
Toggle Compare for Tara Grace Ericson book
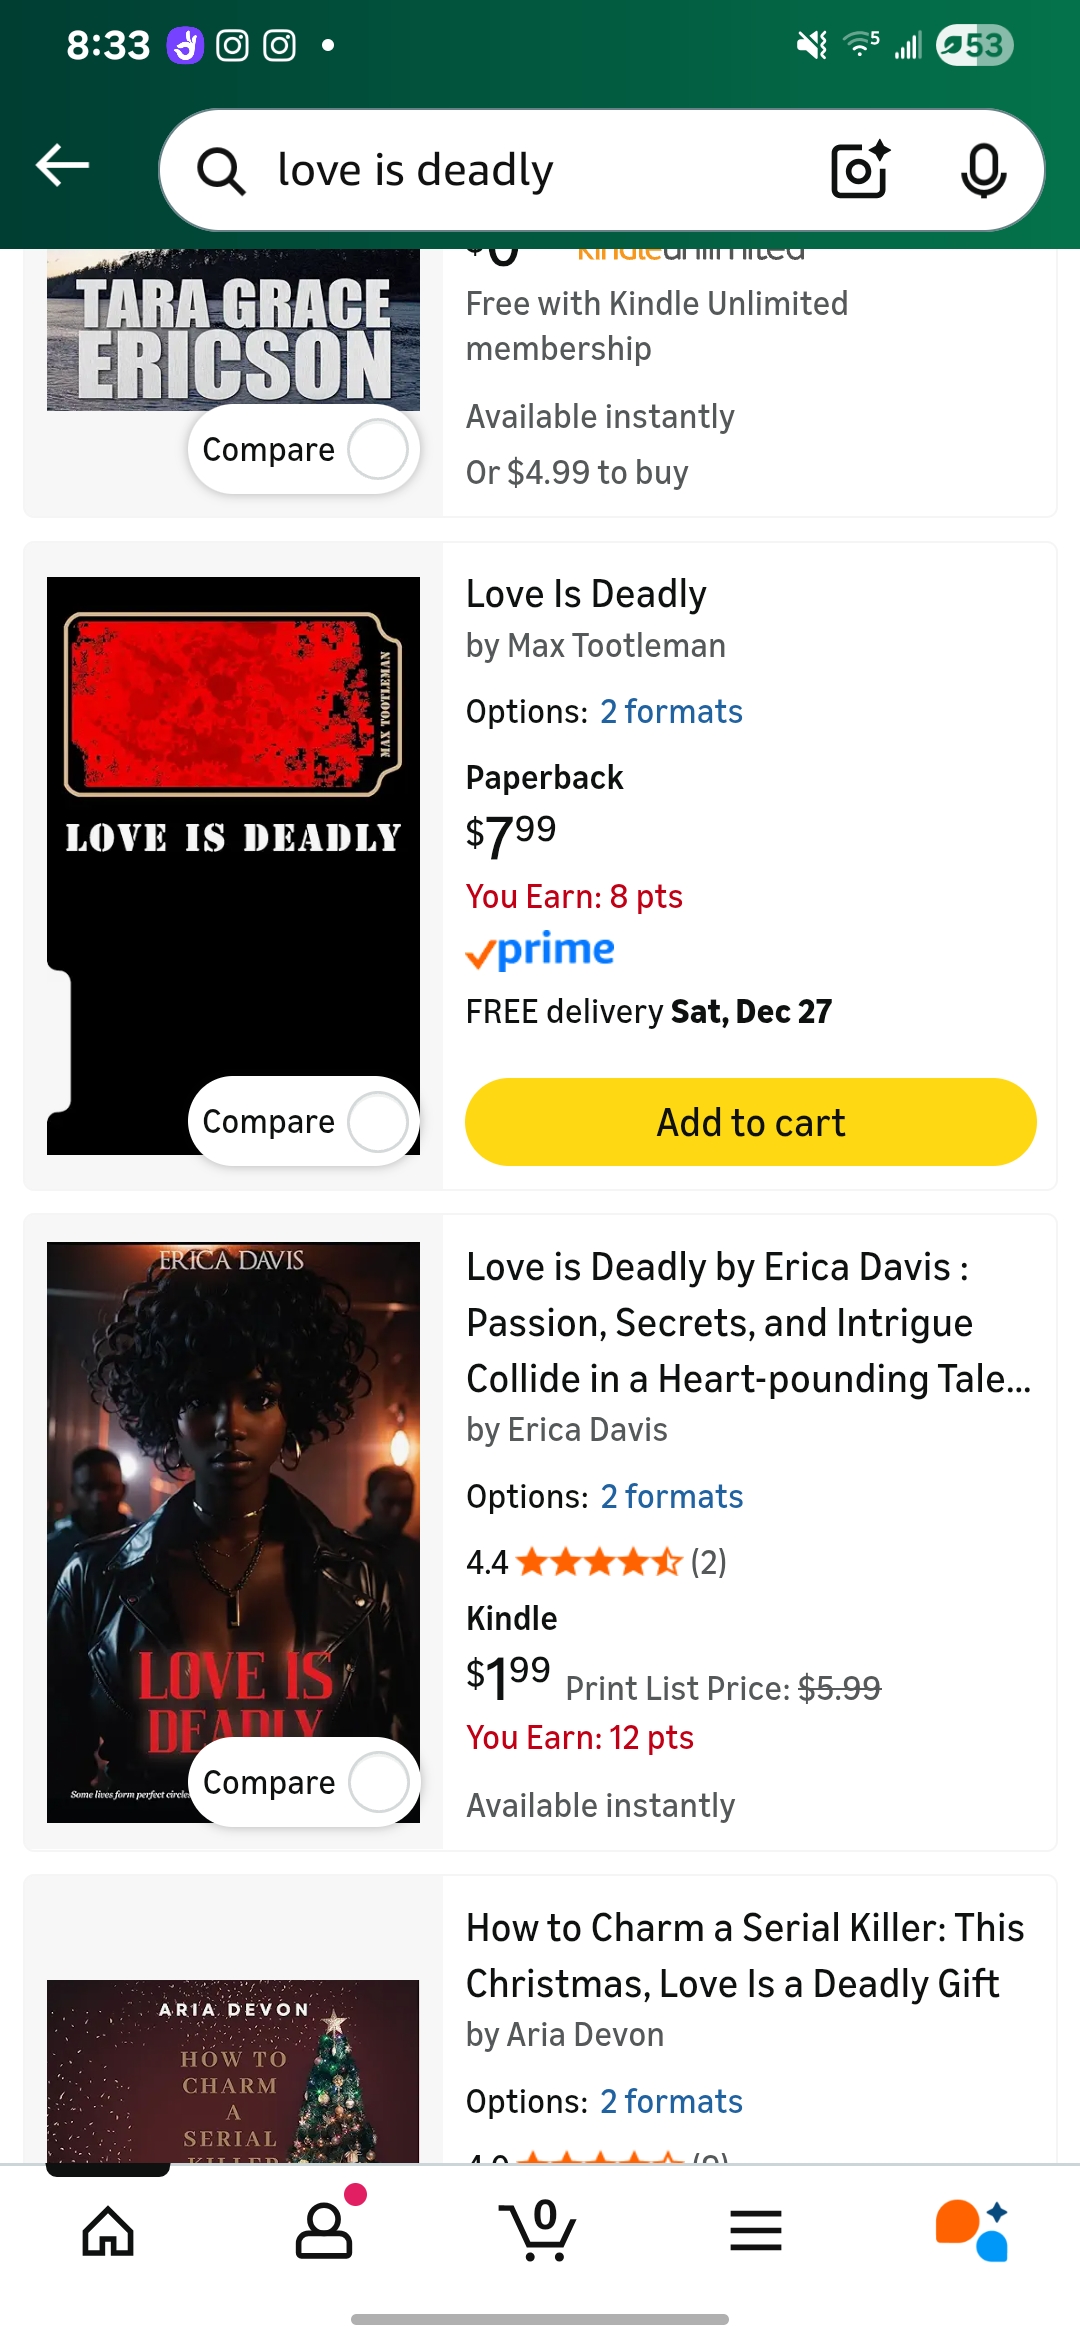click(377, 449)
